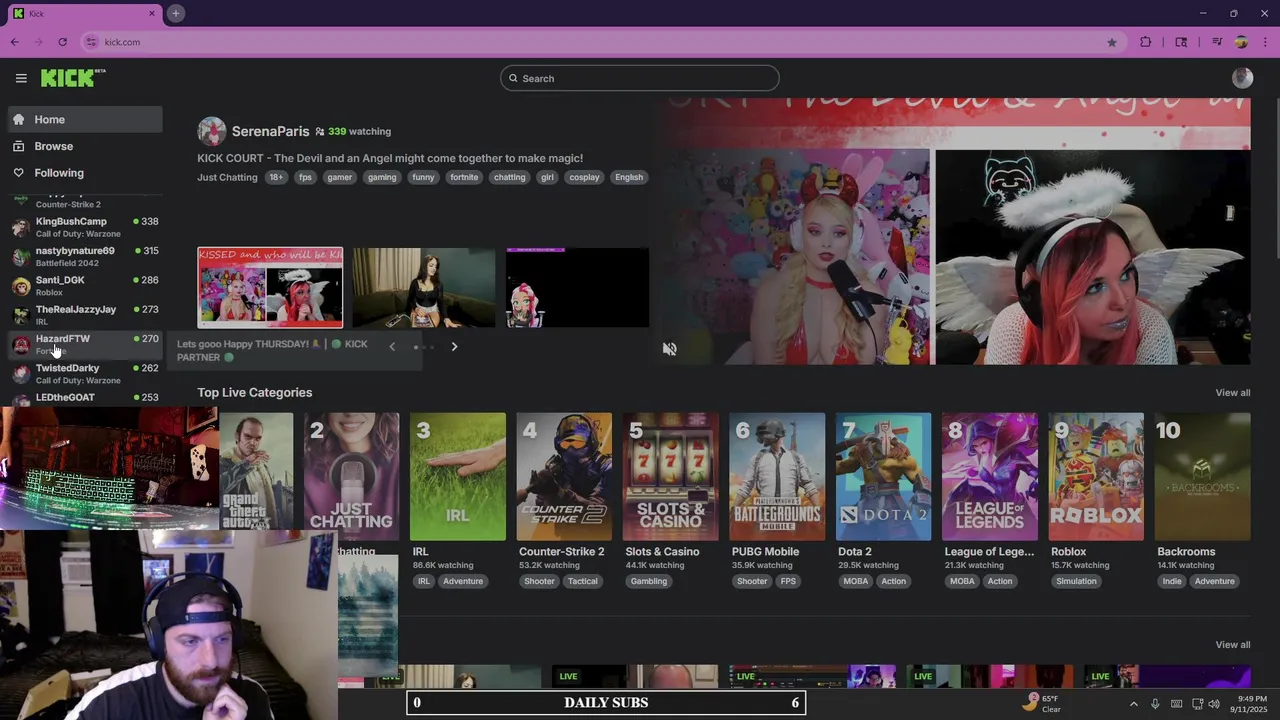Click the Gambling tag under Slots & Casino
The height and width of the screenshot is (720, 1280).
tap(649, 581)
